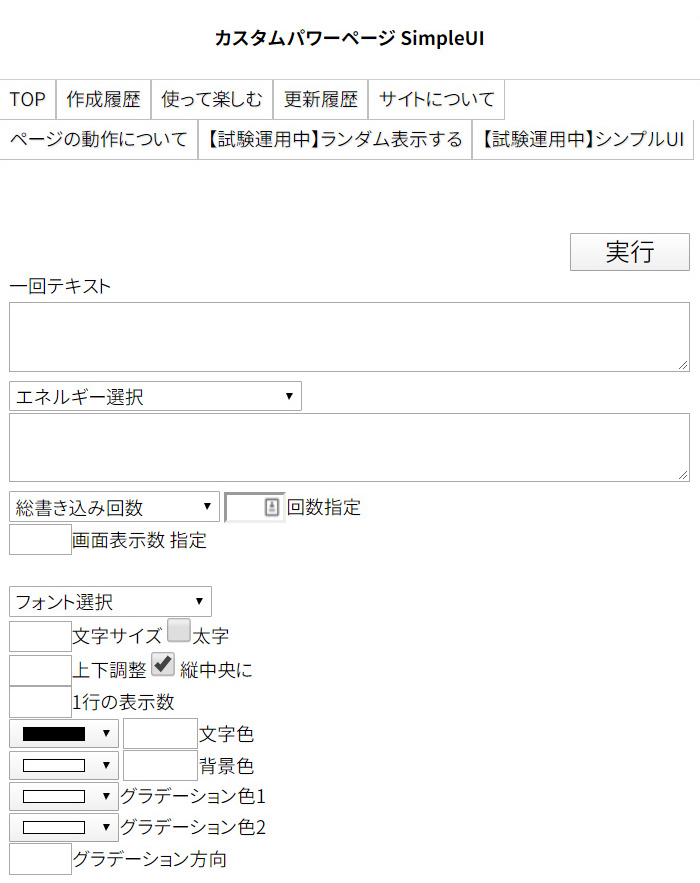
Task: Open the 背景色 color swatch dropdown
Action: pyautogui.click(x=64, y=766)
